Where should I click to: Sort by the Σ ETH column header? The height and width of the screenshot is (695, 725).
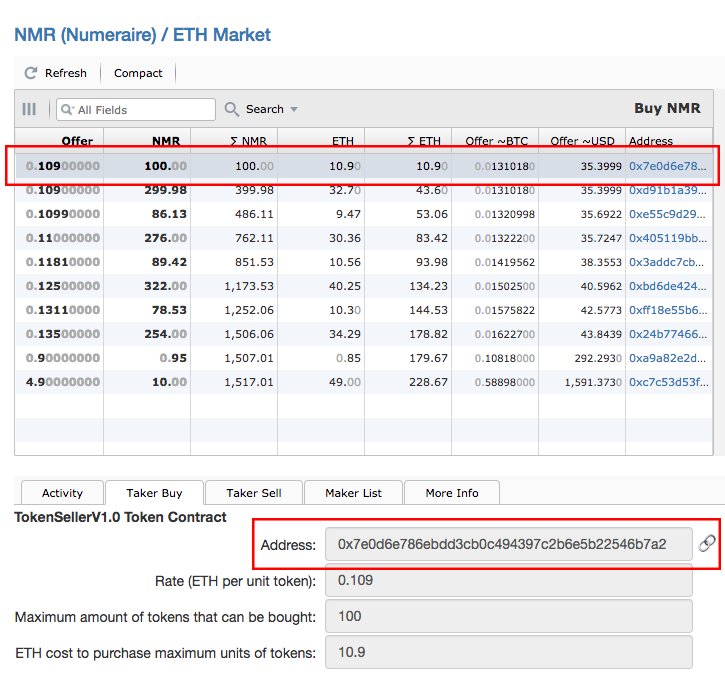click(x=408, y=141)
